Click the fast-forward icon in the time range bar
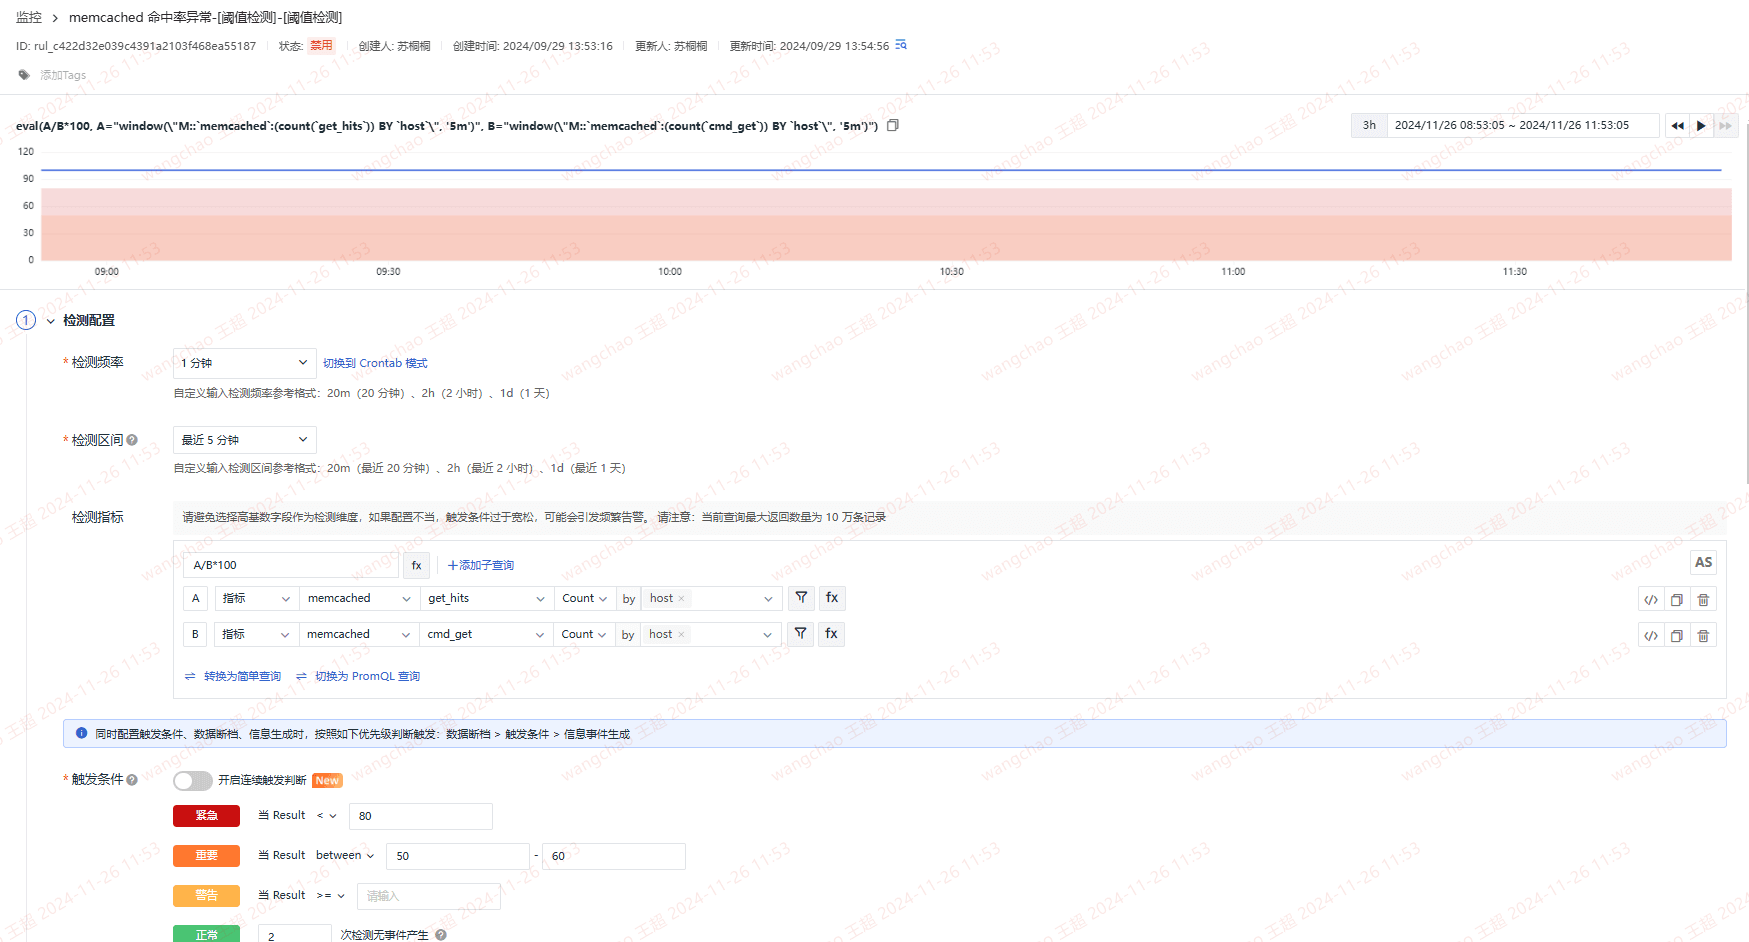 click(1725, 125)
